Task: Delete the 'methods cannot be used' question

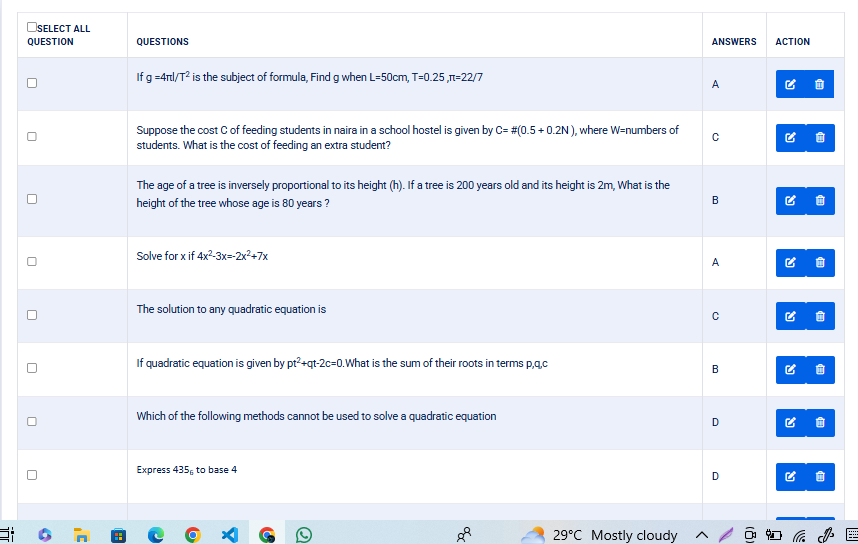Action: [819, 423]
